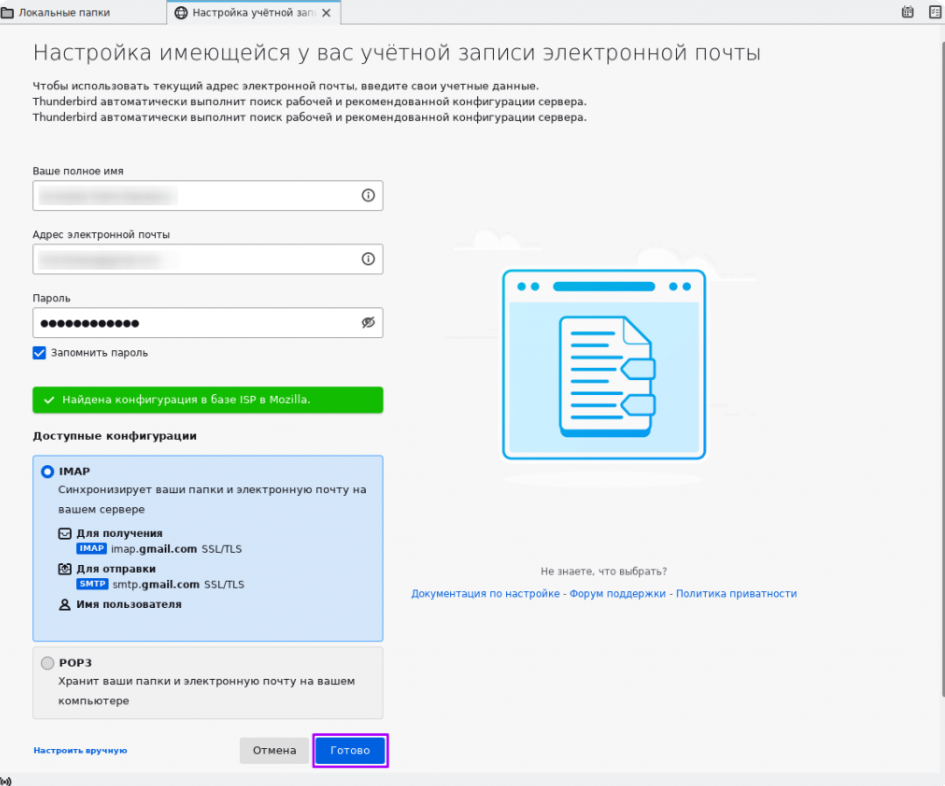Toggle password visibility with the eye icon
This screenshot has height=786, width=945.
(x=367, y=323)
